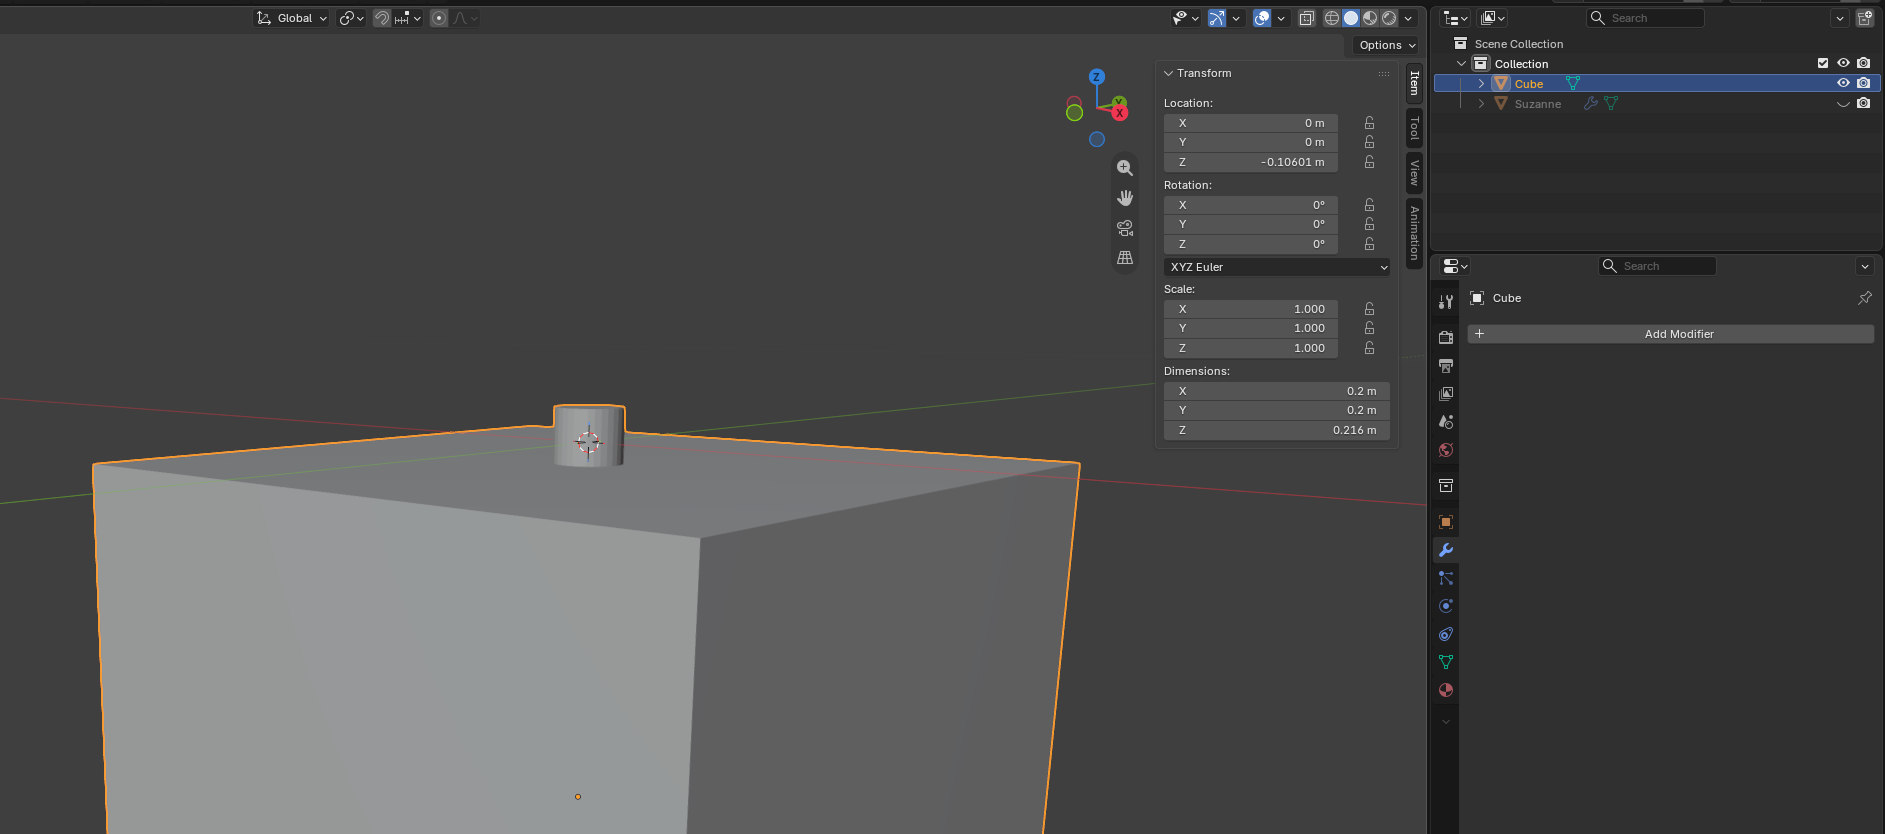Show hidden Suzanne in viewport
1885x834 pixels.
[1843, 103]
